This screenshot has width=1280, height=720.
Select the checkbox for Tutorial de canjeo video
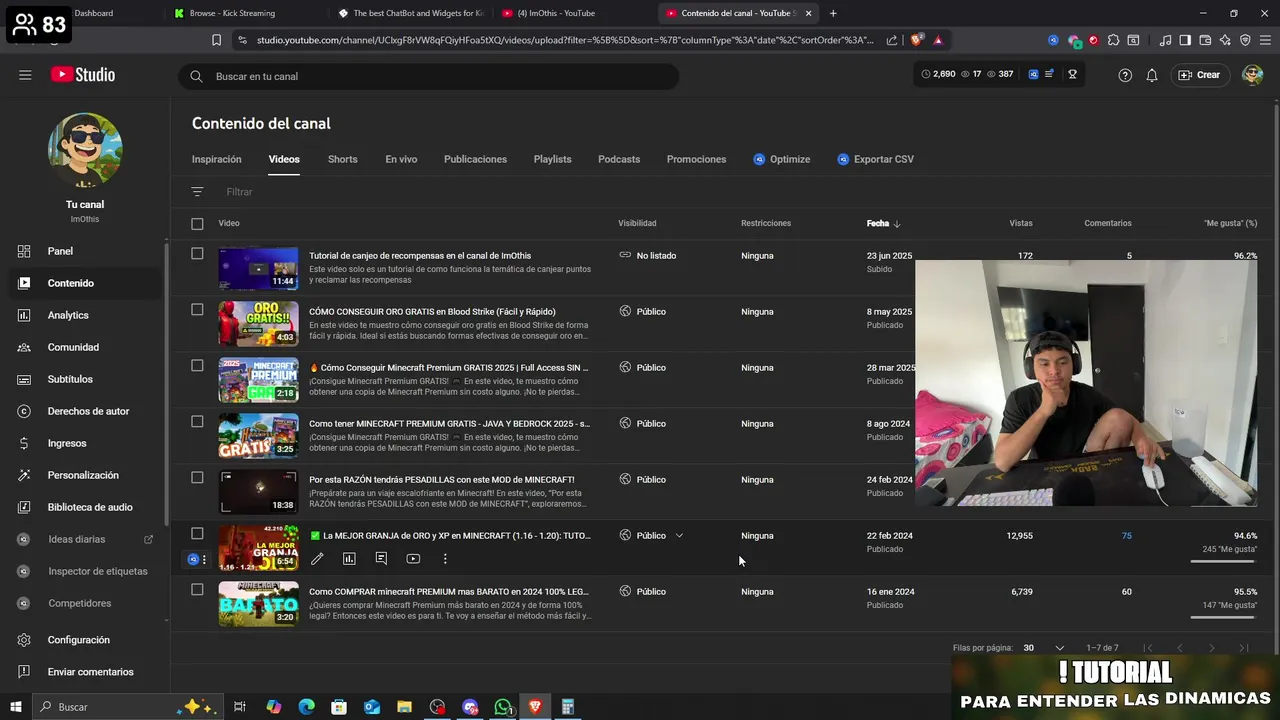(x=197, y=254)
